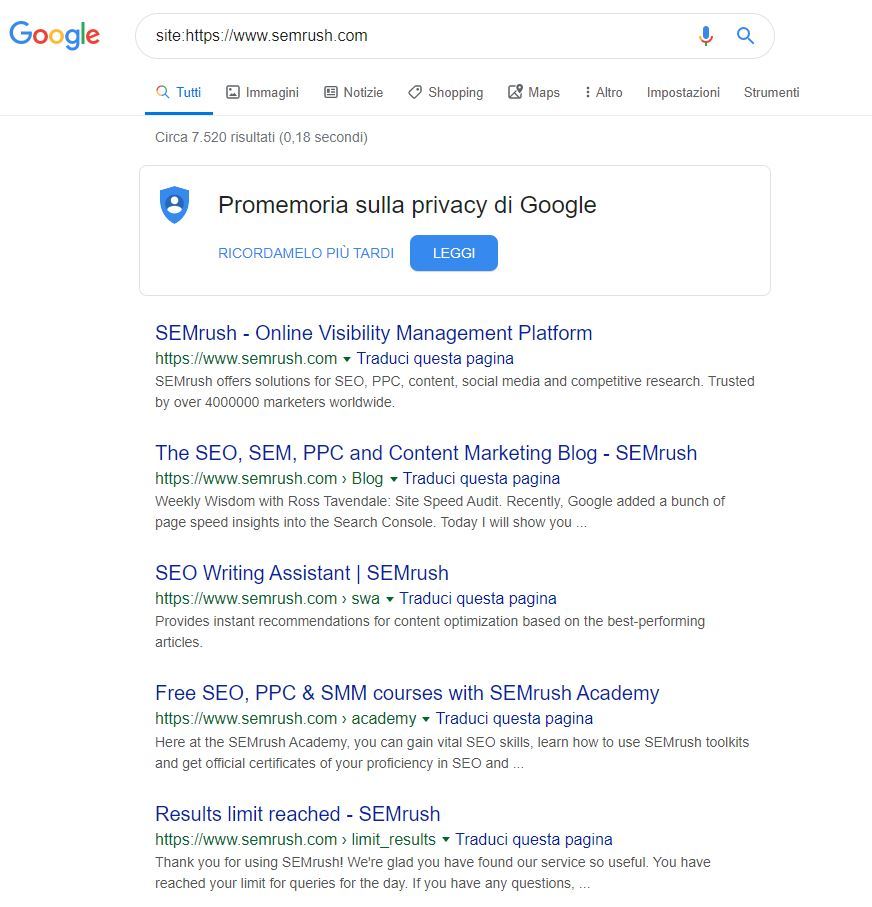Open the Impostazioni menu
This screenshot has width=872, height=907.
tap(683, 92)
